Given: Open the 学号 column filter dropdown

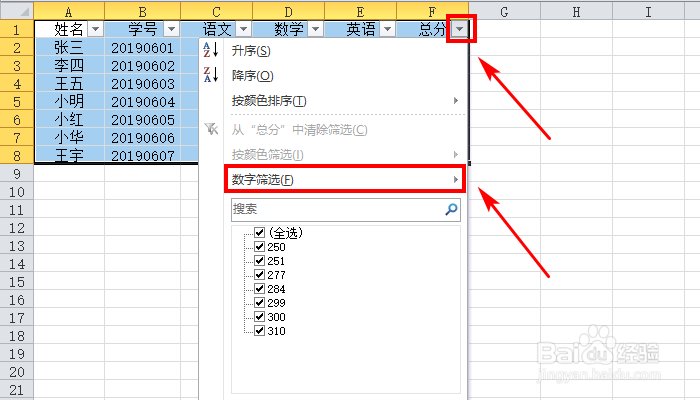Looking at the screenshot, I should [x=171, y=29].
